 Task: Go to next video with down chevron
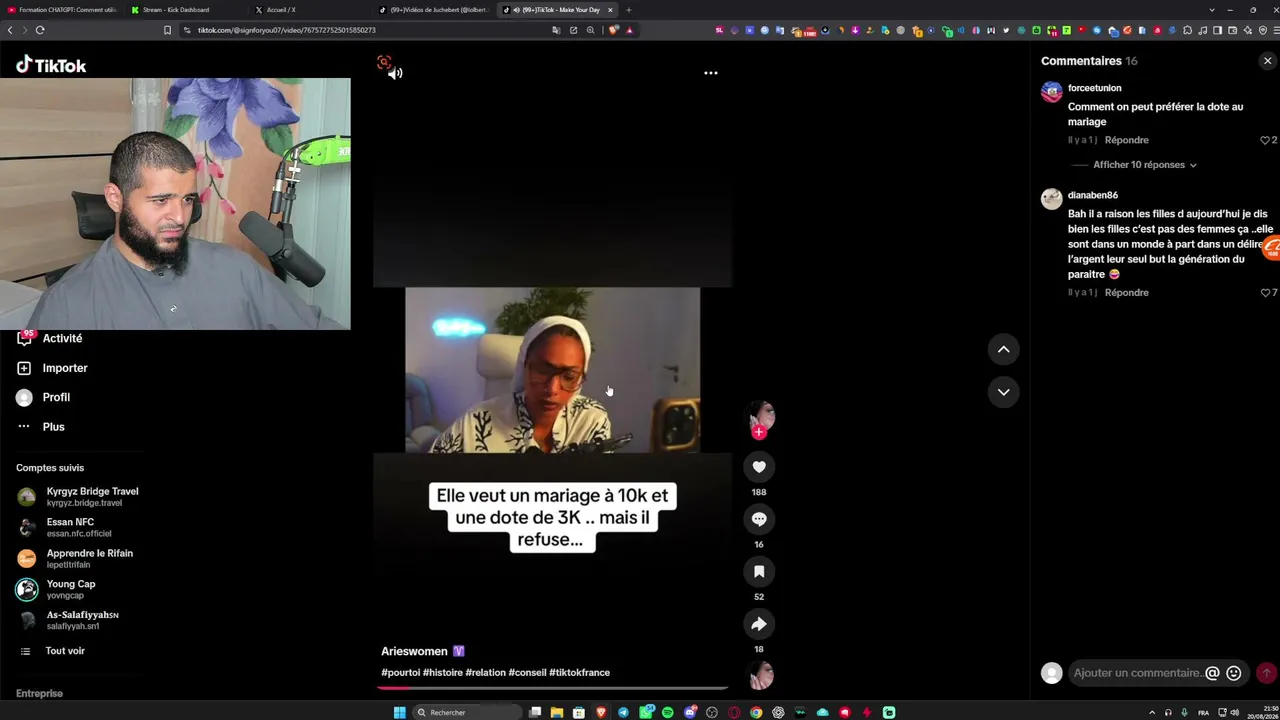click(x=1003, y=392)
